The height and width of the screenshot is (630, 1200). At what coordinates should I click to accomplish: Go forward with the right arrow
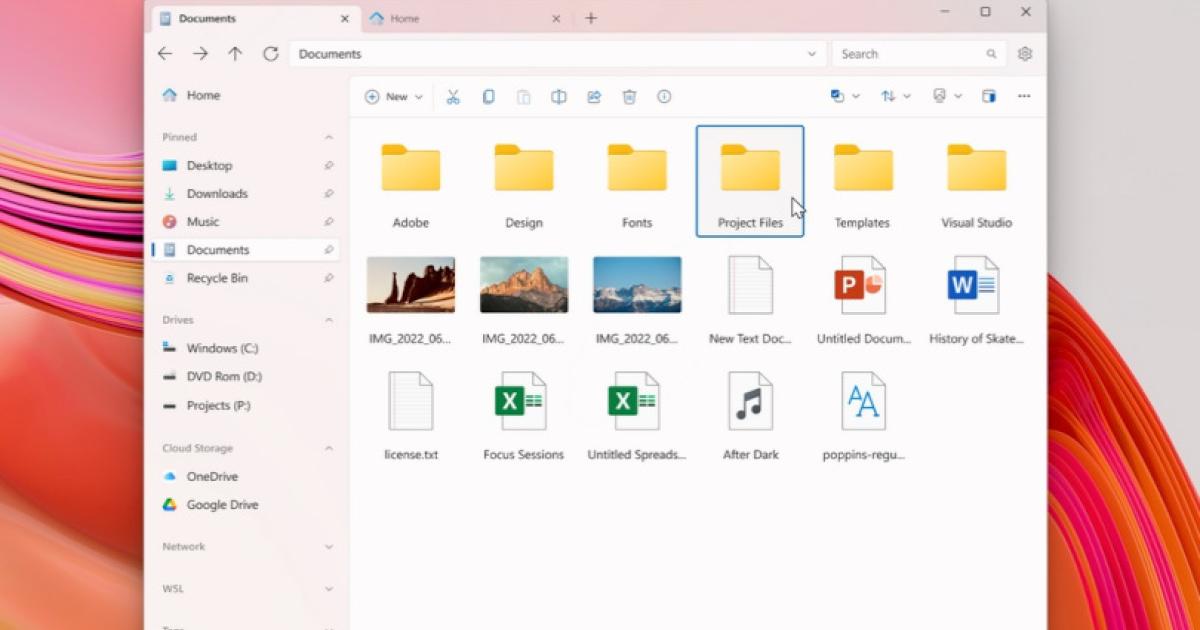click(x=200, y=54)
